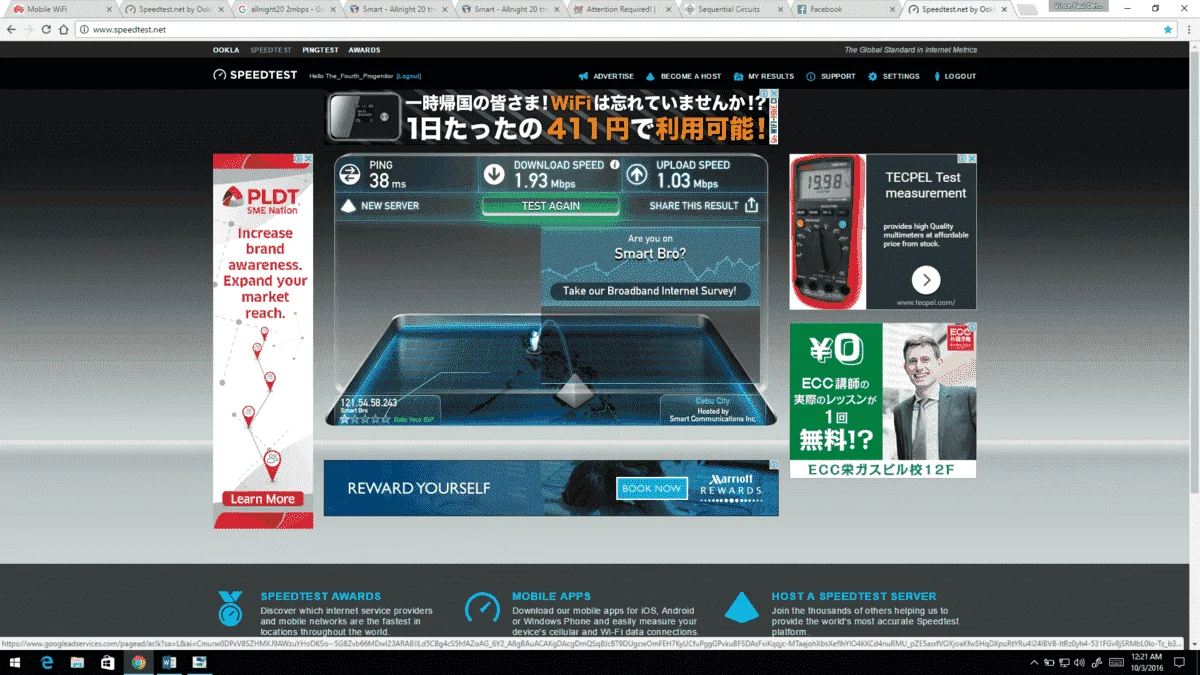
Task: Bookmark this page with the star
Action: point(1168,30)
